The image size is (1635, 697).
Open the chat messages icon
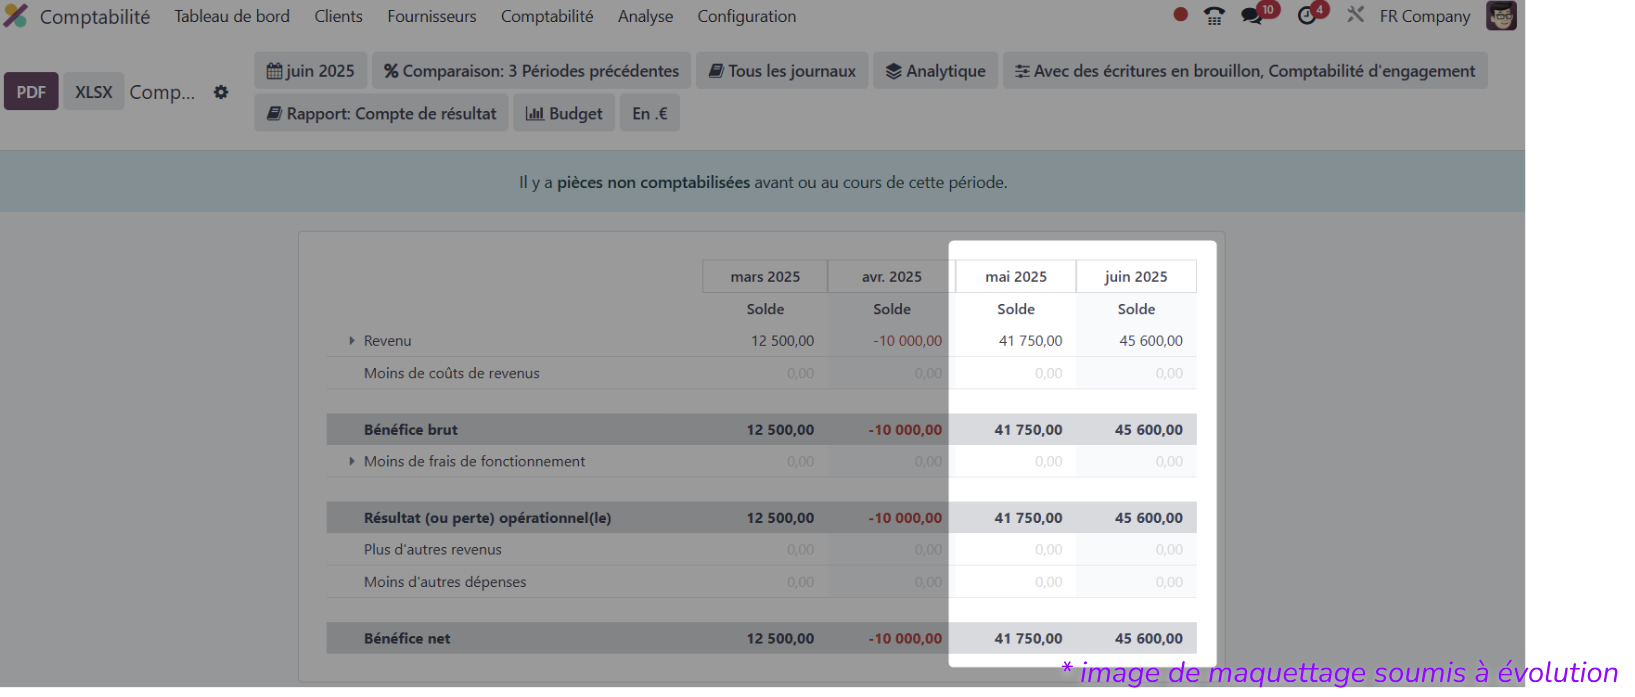[x=1252, y=16]
